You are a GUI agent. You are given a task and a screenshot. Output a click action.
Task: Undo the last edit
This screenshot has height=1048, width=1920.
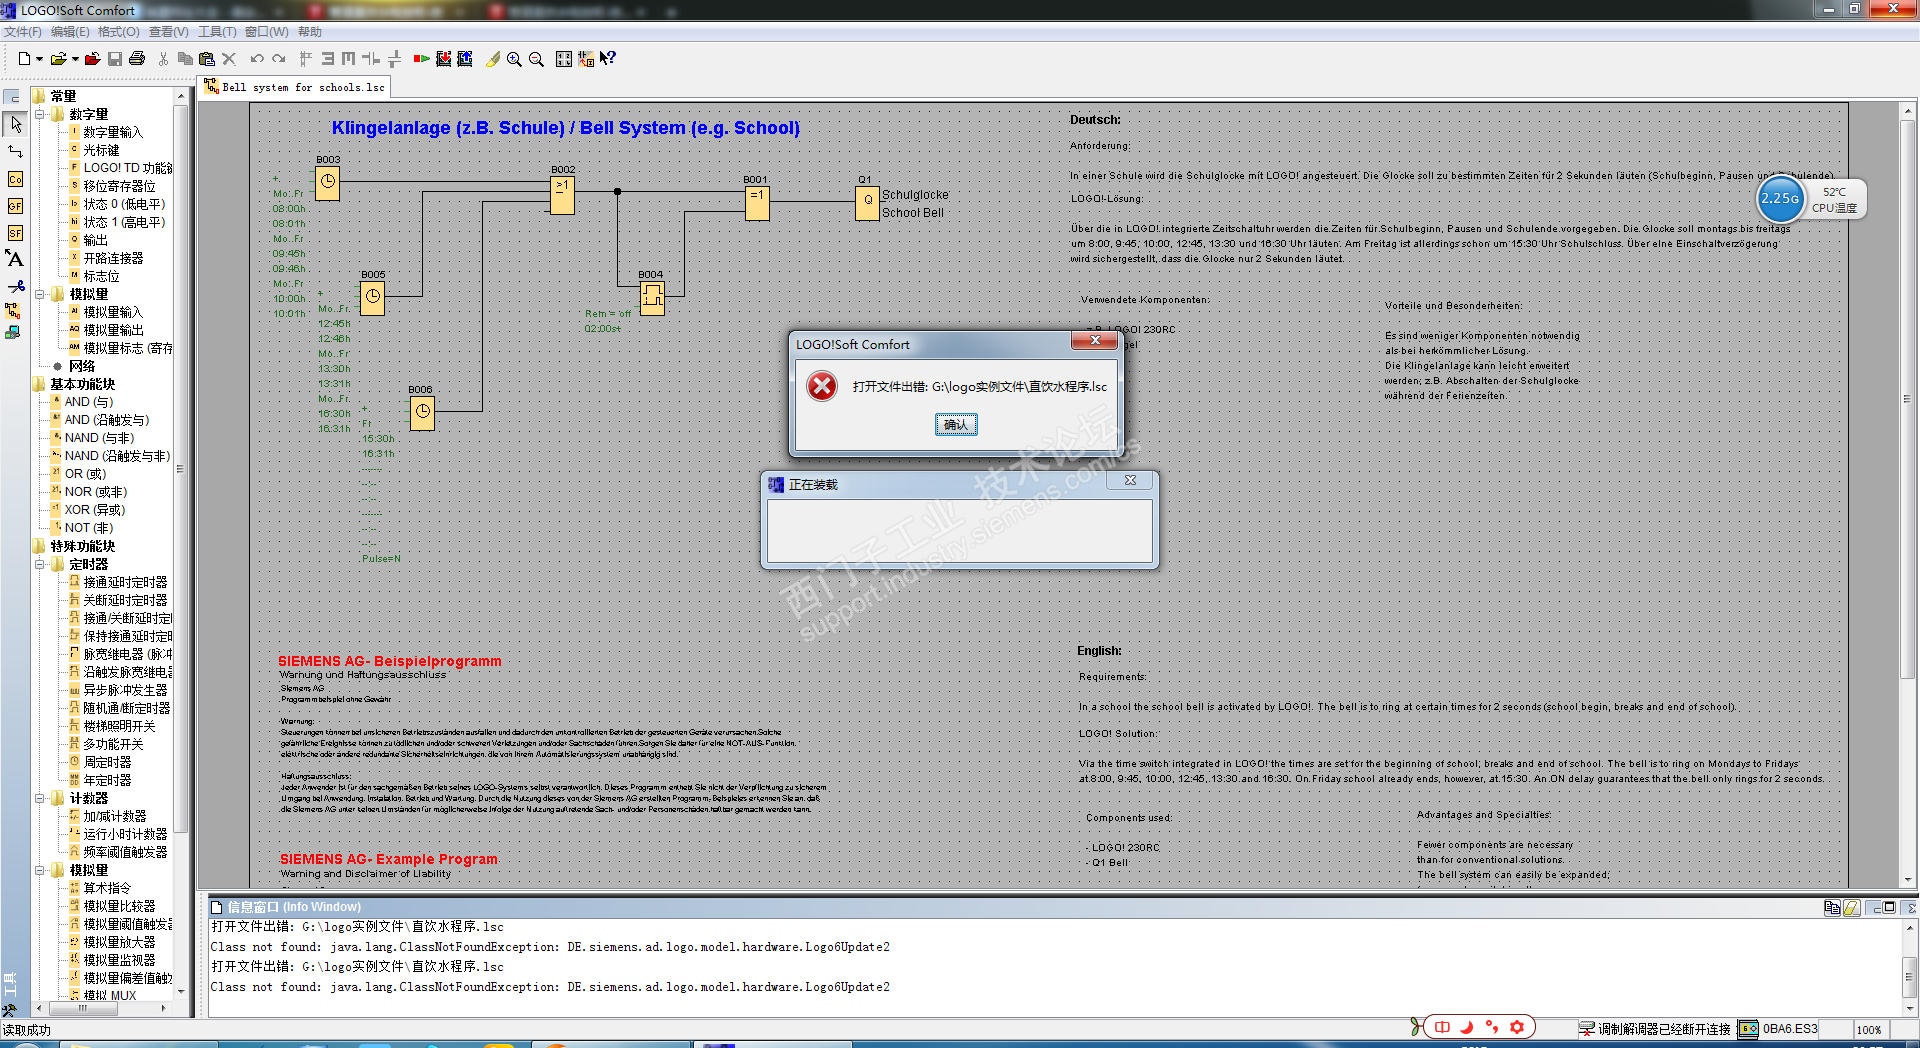[x=257, y=59]
